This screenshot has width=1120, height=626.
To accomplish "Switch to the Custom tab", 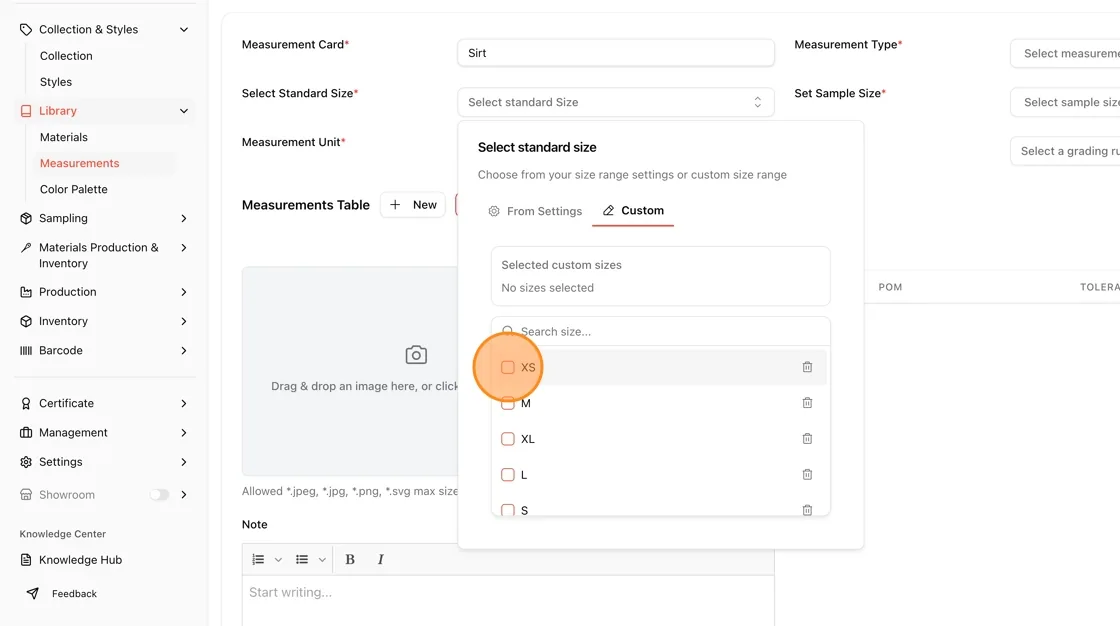I will pyautogui.click(x=633, y=211).
